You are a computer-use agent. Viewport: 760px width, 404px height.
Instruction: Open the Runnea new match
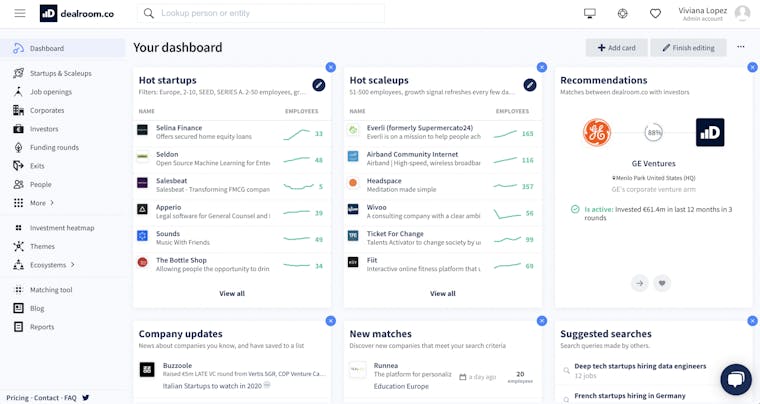click(x=443, y=376)
